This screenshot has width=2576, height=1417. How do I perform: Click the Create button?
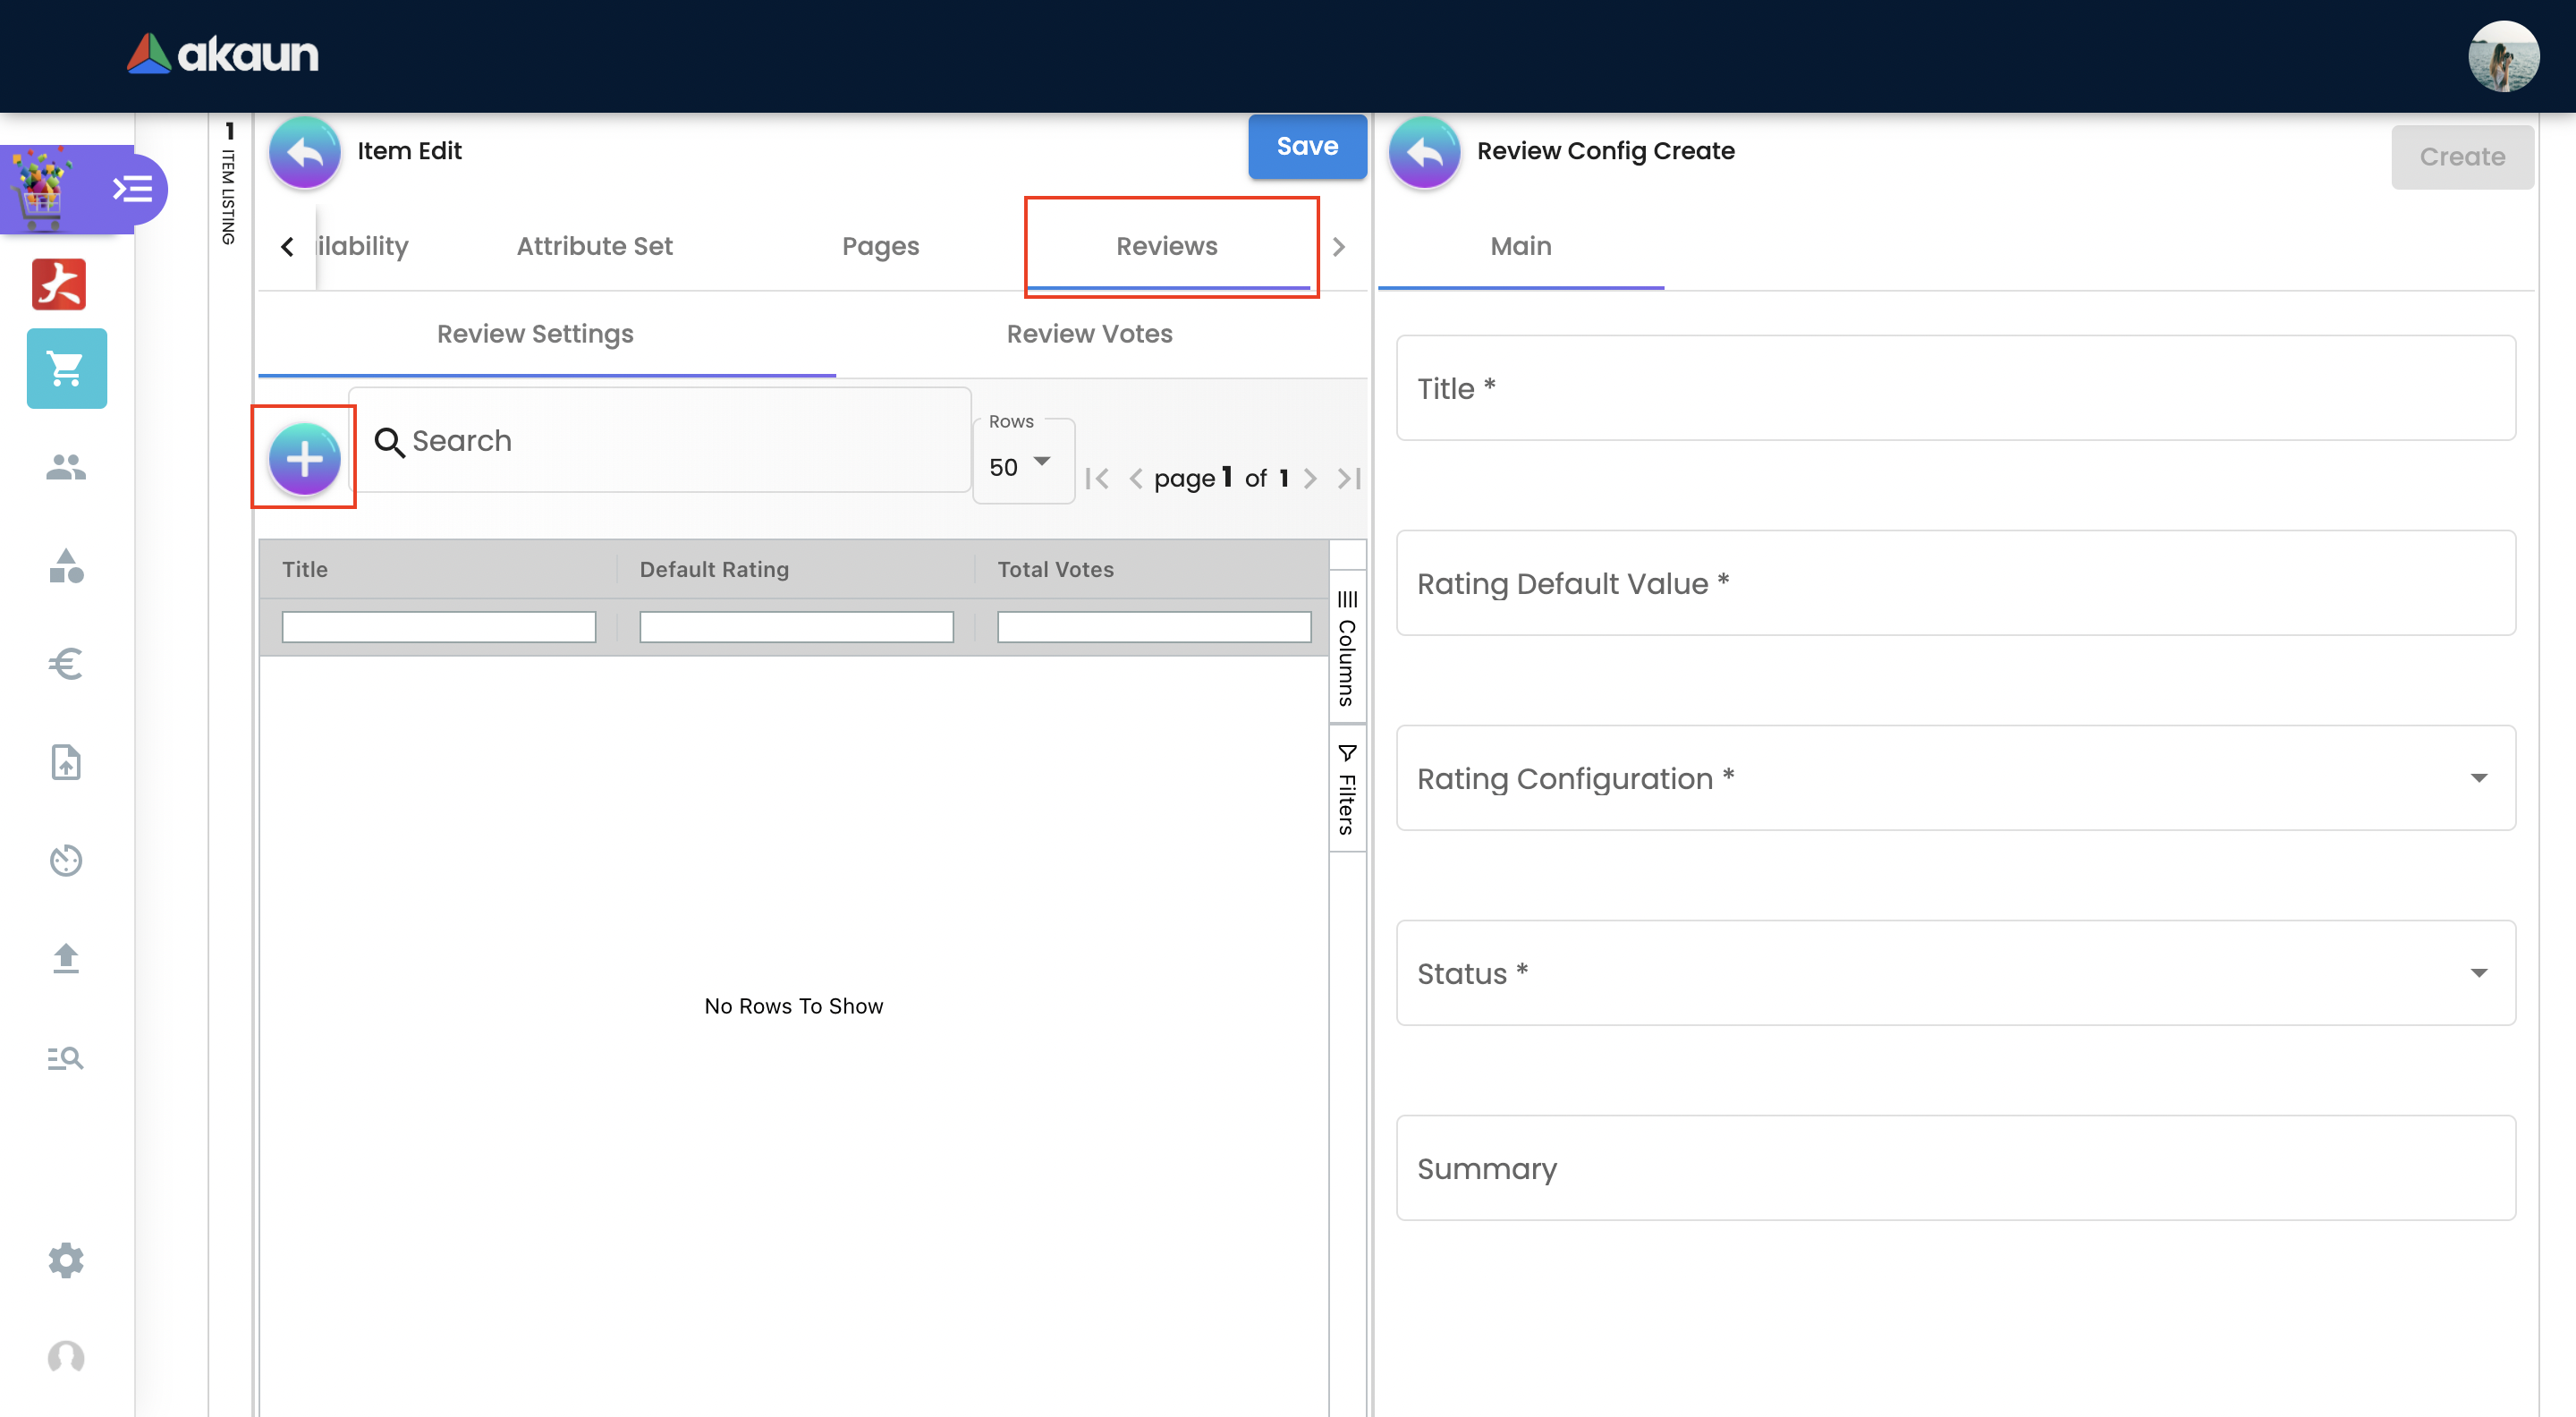pyautogui.click(x=2461, y=157)
